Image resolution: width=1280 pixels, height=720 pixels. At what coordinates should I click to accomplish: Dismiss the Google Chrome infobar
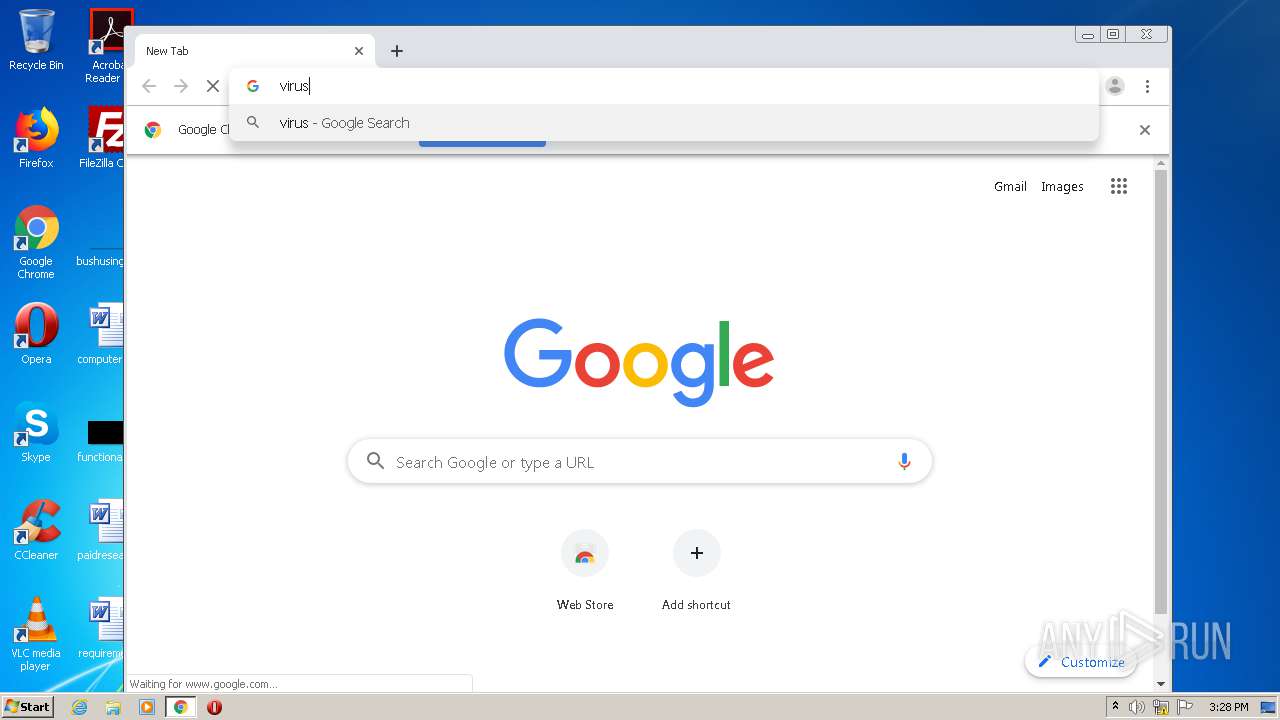[x=1145, y=130]
